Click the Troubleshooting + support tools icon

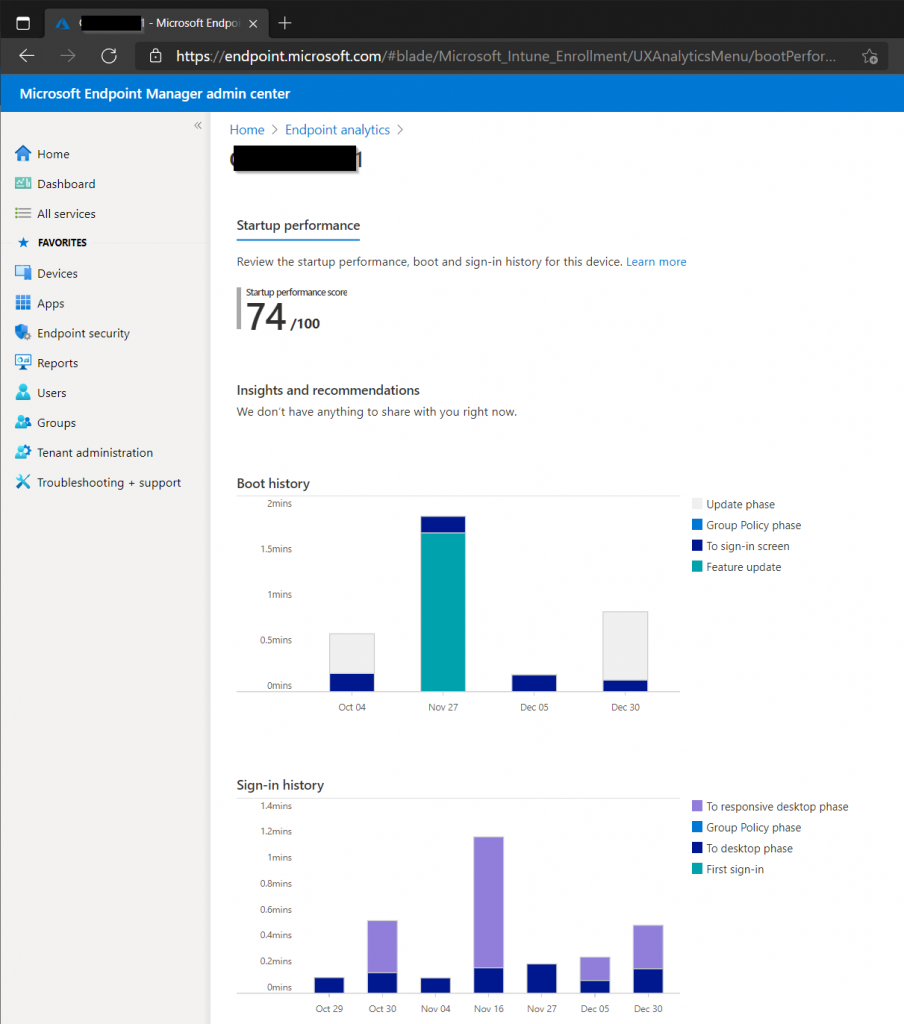tap(23, 482)
